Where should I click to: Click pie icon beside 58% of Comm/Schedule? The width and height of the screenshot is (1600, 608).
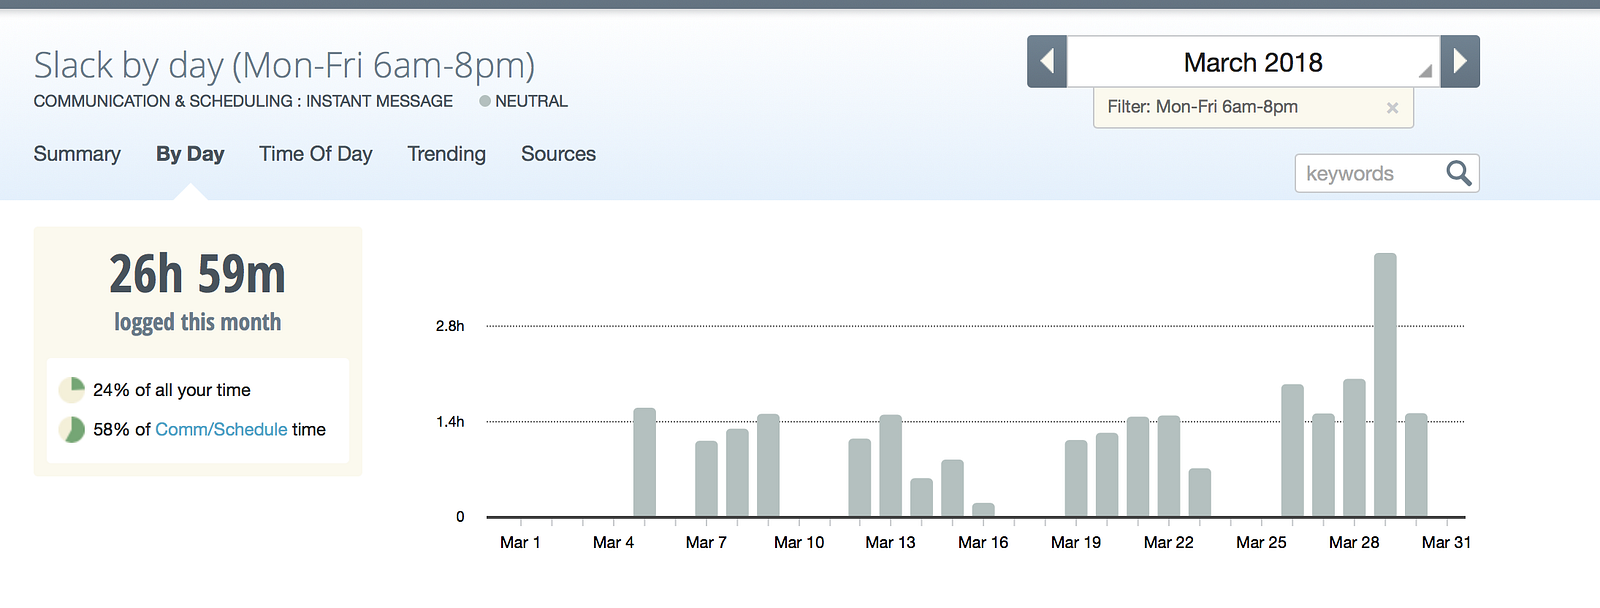[71, 430]
